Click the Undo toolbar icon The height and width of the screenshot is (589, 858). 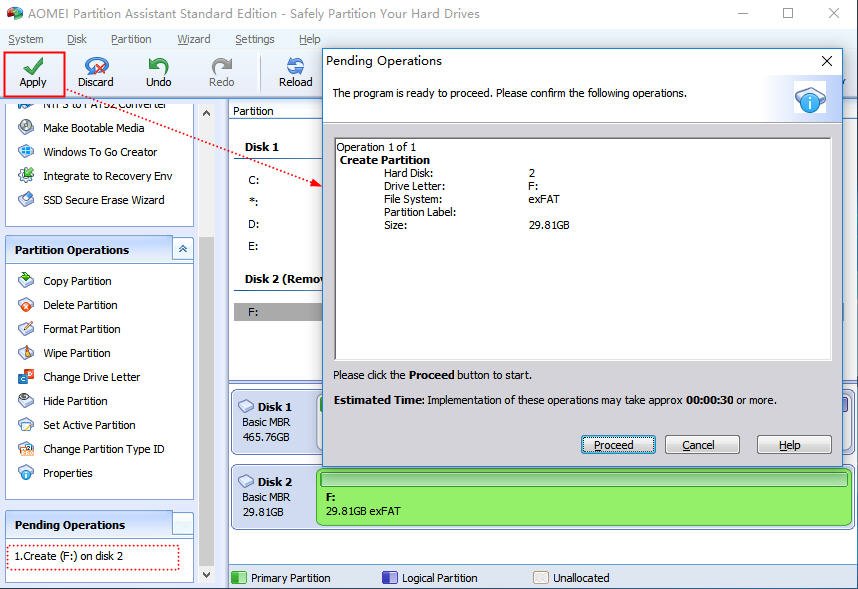click(x=158, y=66)
